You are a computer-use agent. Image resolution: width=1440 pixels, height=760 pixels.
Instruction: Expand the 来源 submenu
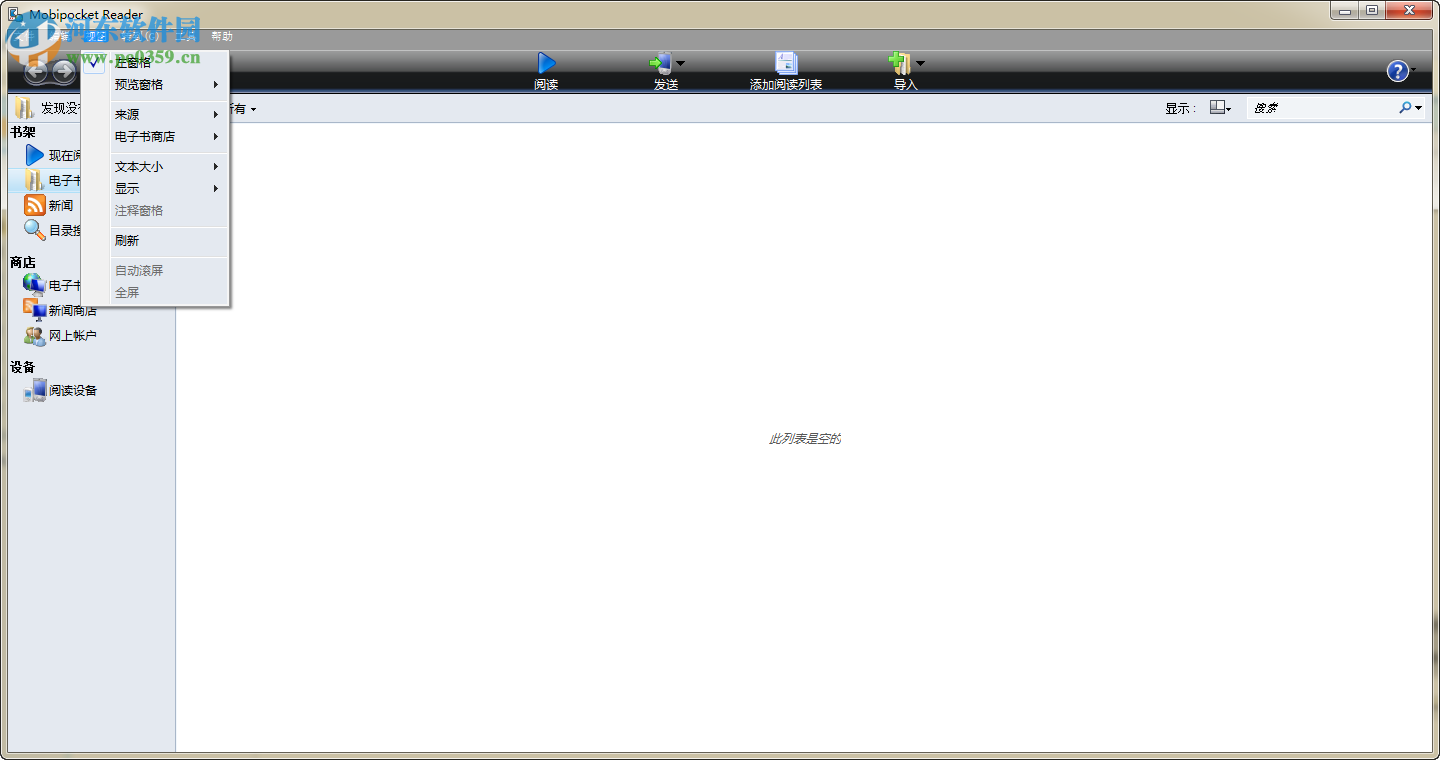156,115
